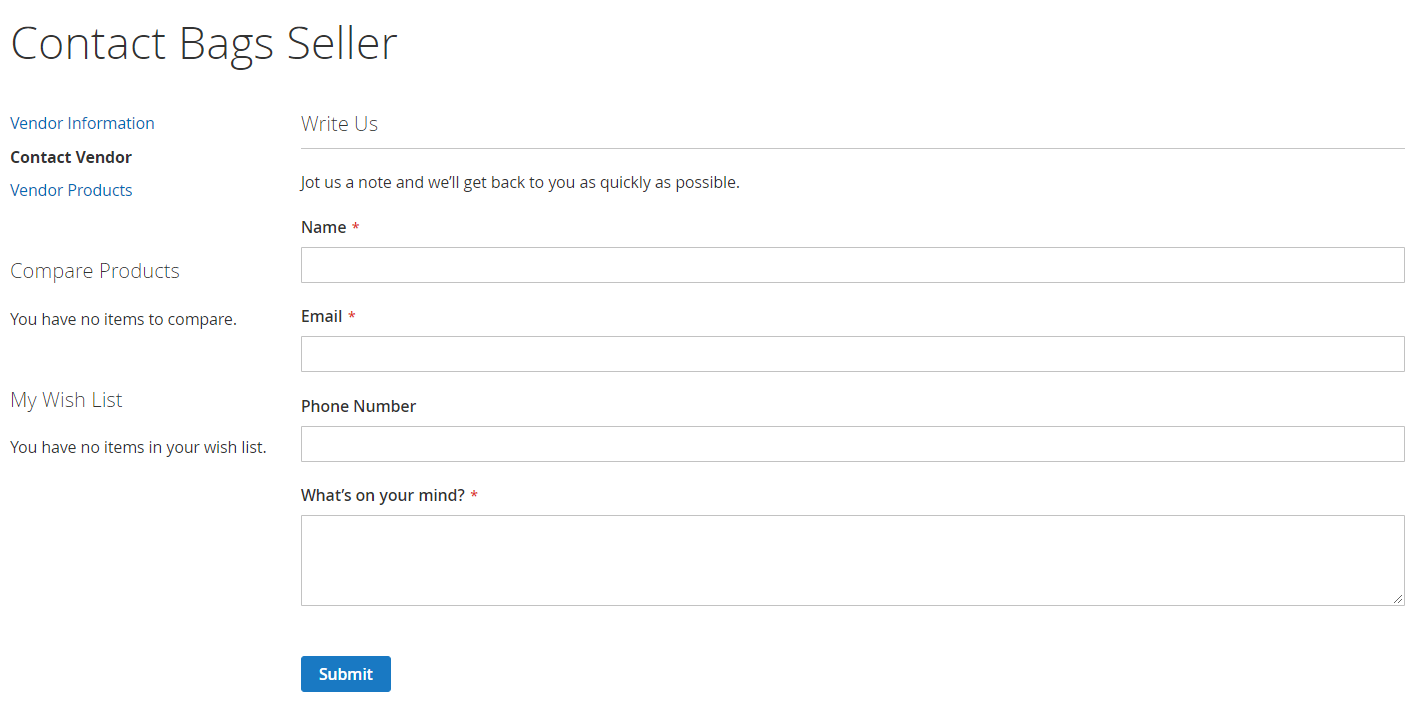
Task: Click the Phone Number field label
Action: pos(358,406)
